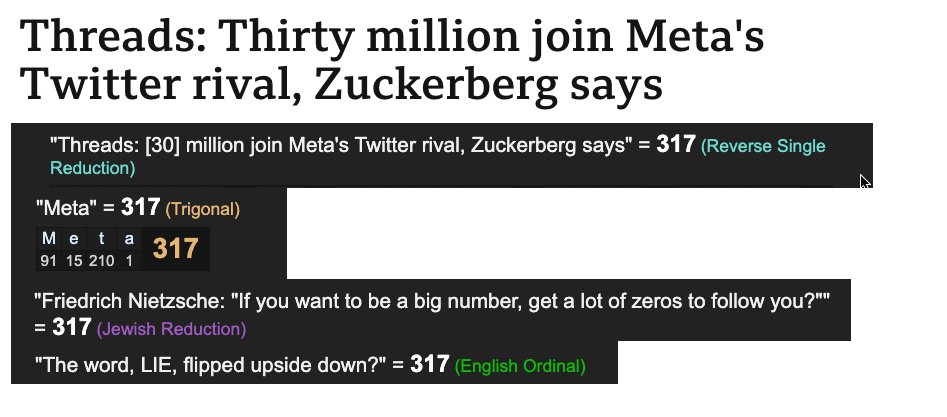Select the letter t in breakdown table
Viewport: 947px width, 417px height.
point(101,240)
